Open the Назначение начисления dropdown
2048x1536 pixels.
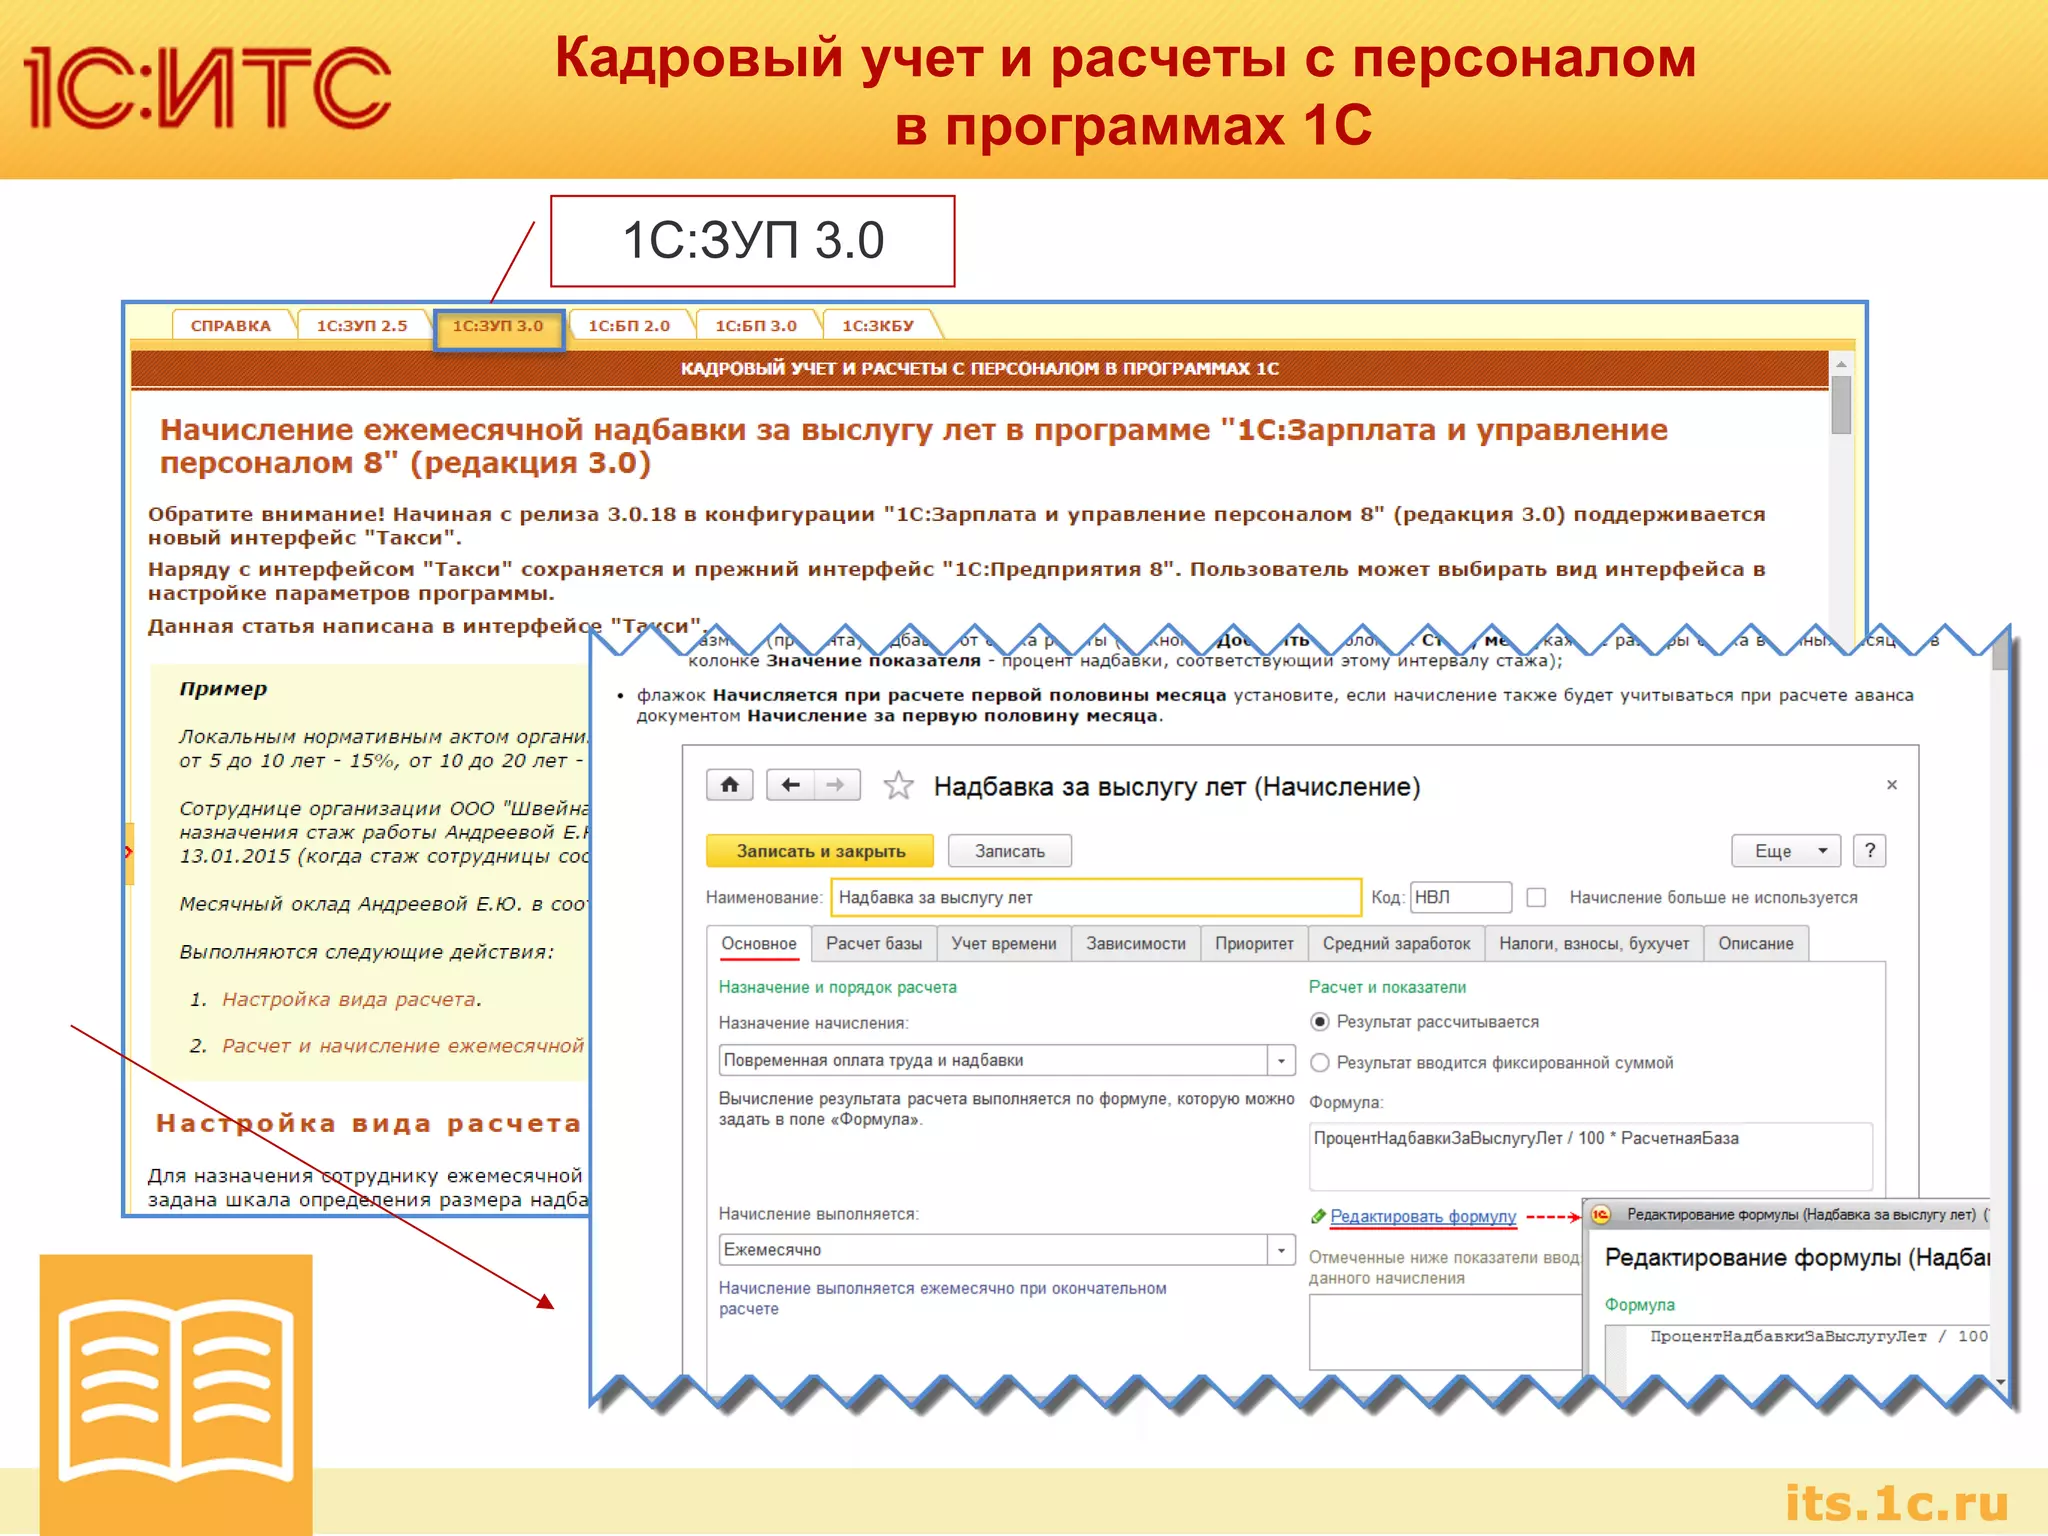click(x=1281, y=1060)
